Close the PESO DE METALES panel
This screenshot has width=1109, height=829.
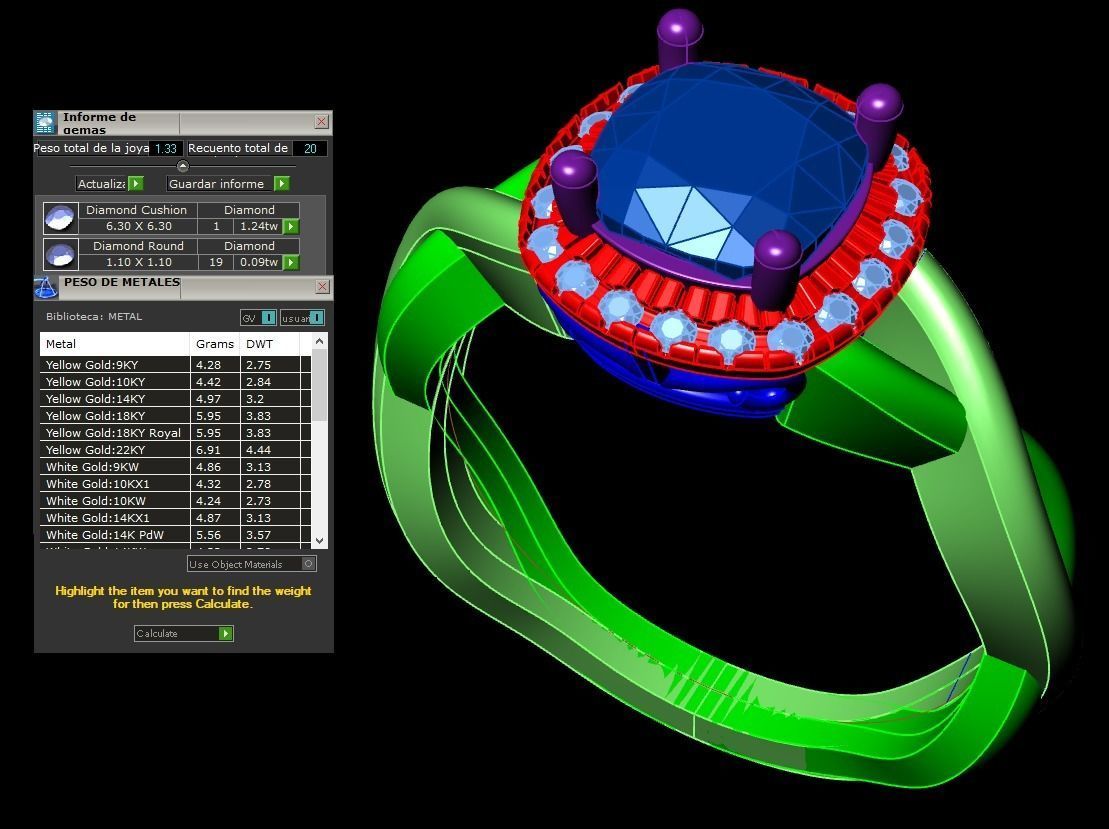(323, 286)
